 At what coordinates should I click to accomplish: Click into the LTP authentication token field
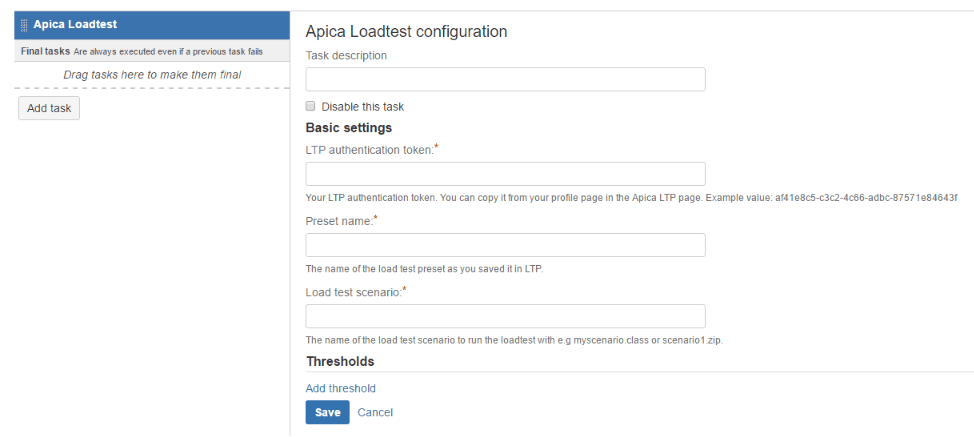[x=505, y=174]
